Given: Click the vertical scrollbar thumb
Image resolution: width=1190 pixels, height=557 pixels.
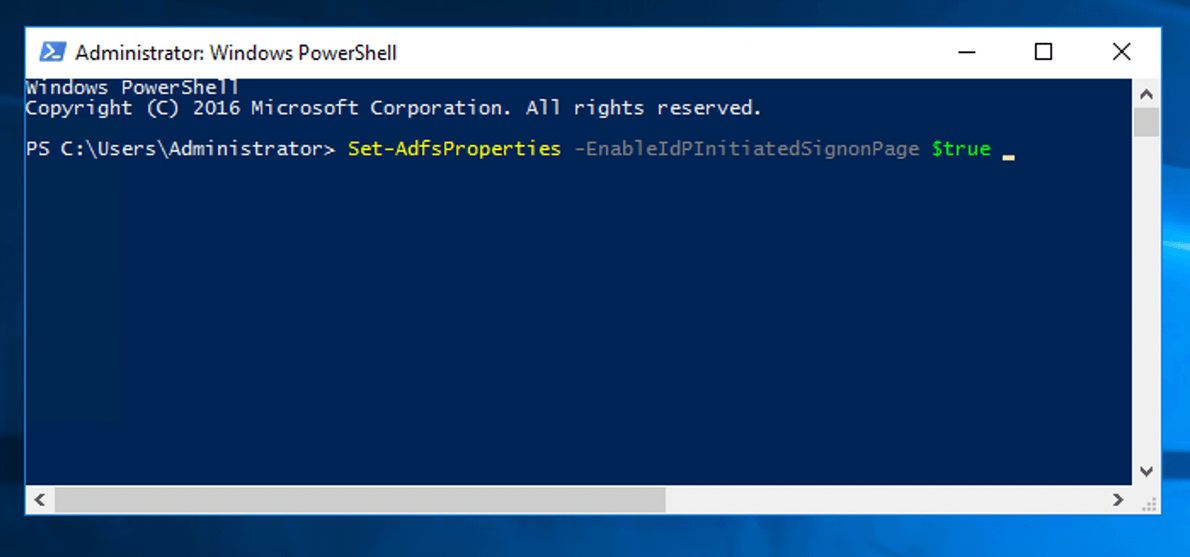Looking at the screenshot, I should click(x=1147, y=122).
